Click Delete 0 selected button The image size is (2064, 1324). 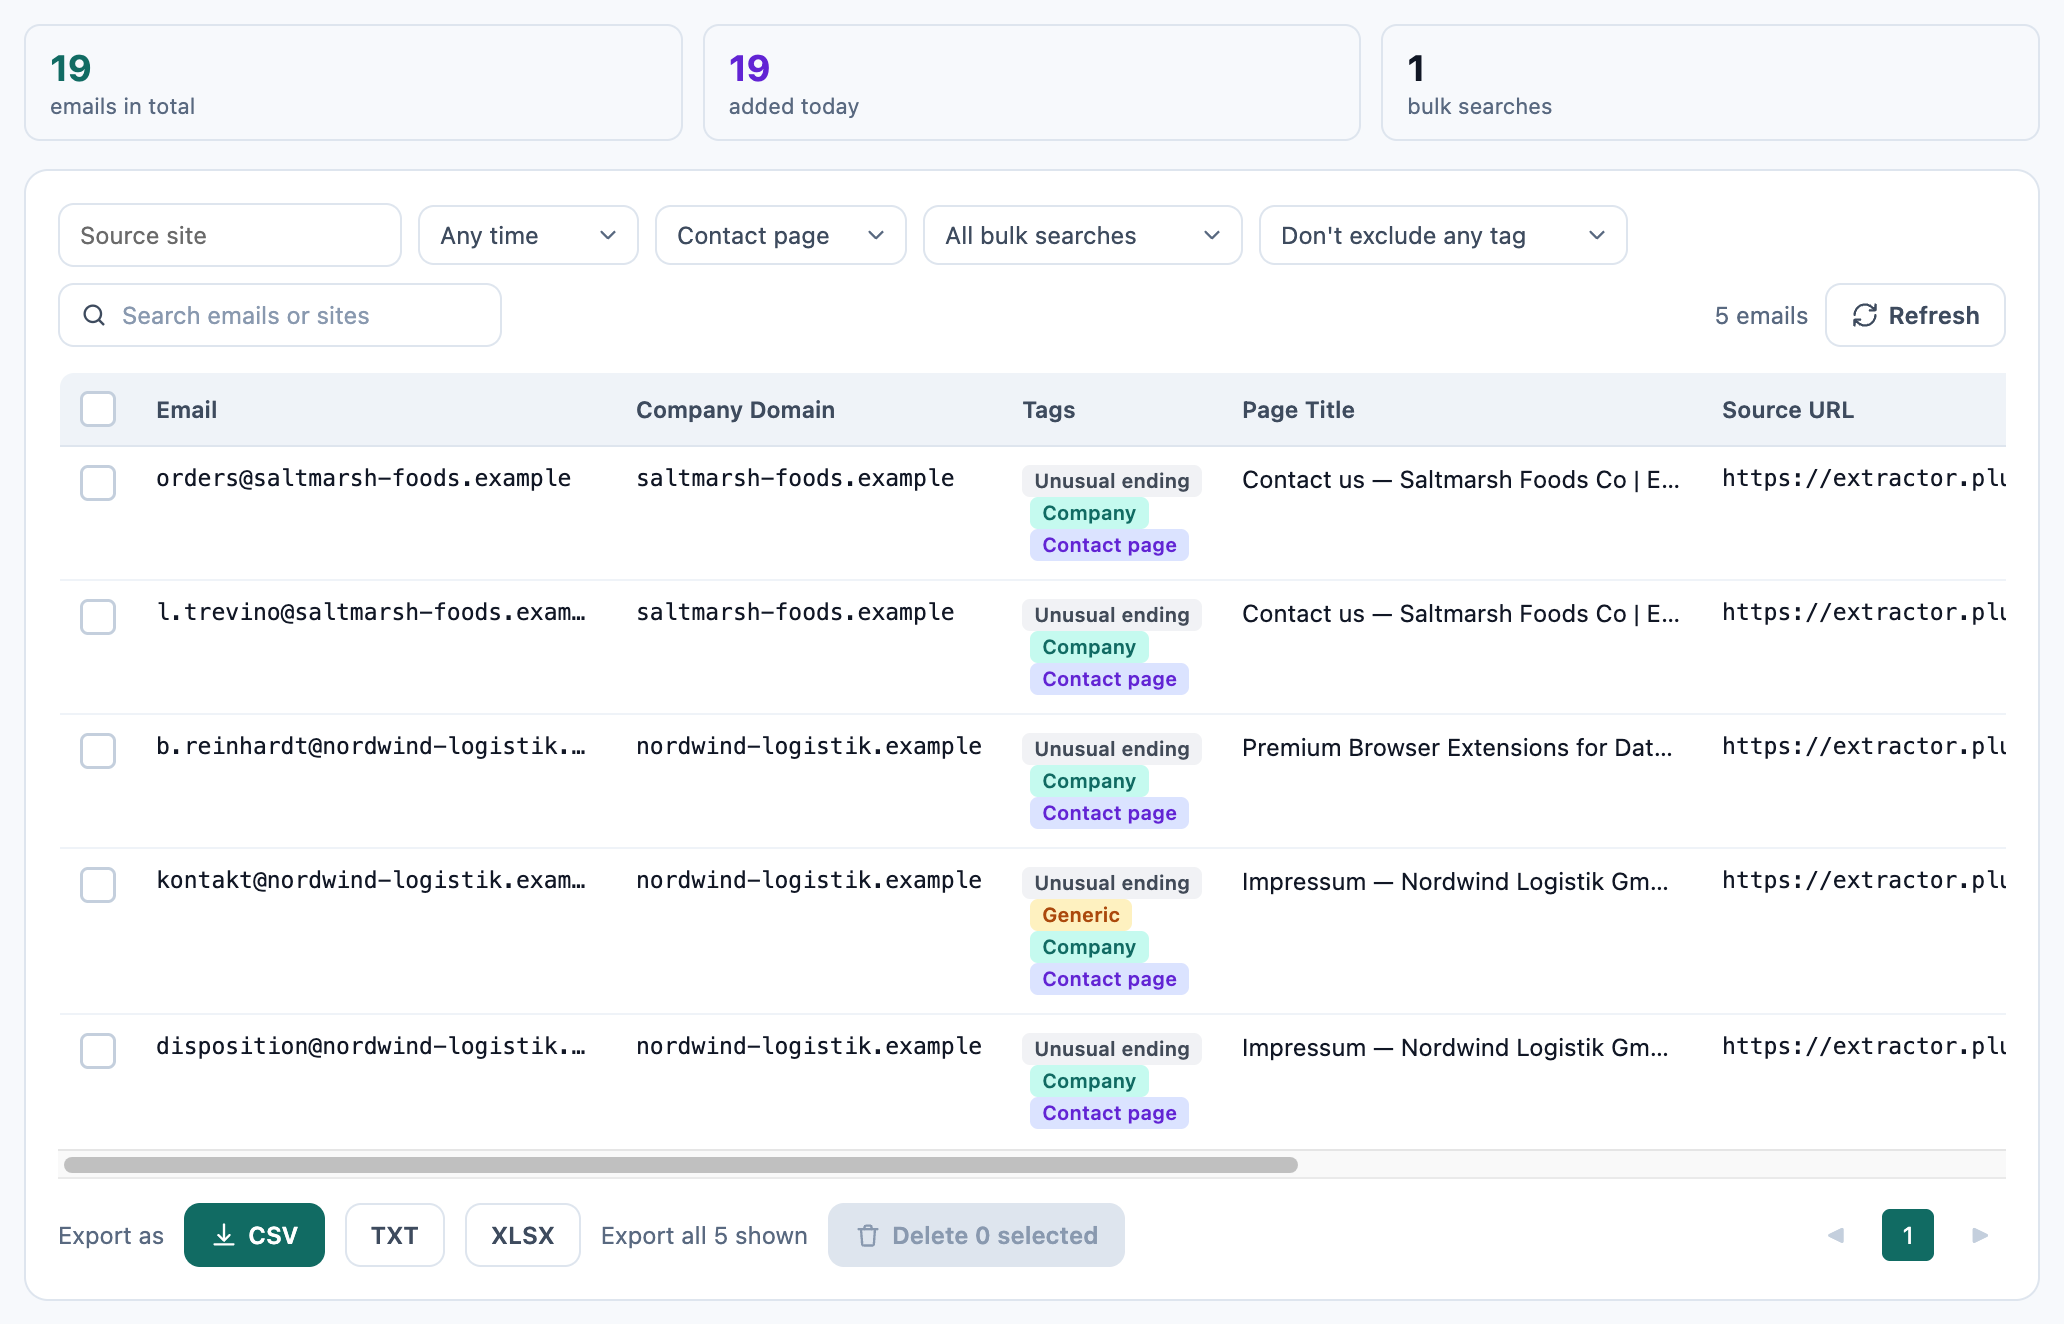[x=976, y=1235]
